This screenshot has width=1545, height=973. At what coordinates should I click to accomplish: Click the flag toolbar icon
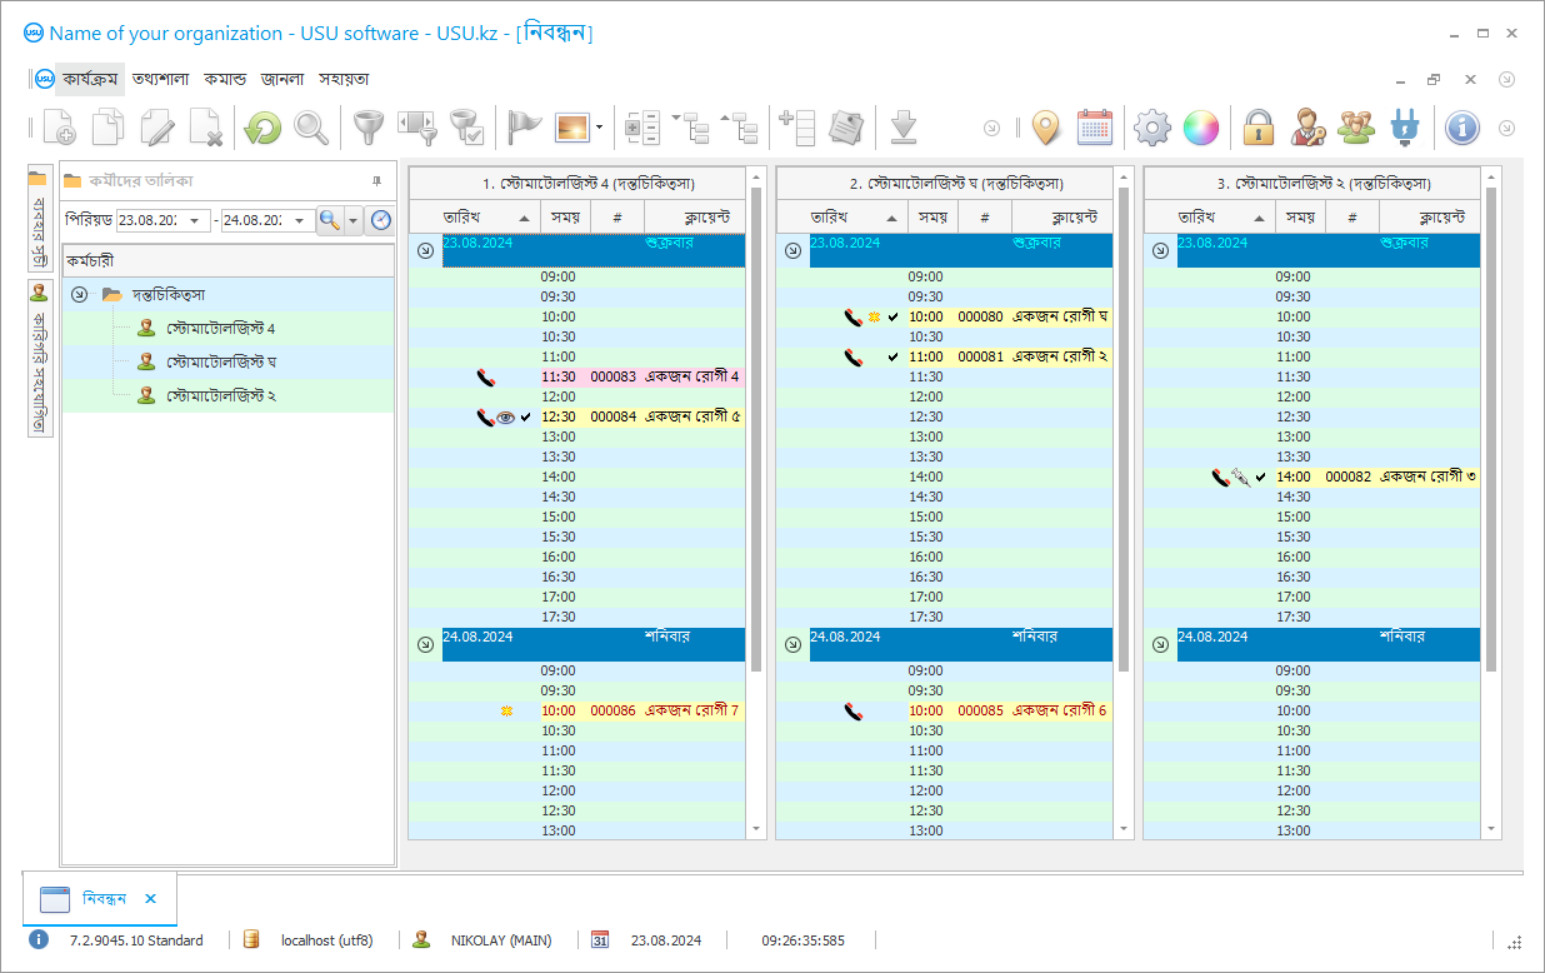click(523, 128)
